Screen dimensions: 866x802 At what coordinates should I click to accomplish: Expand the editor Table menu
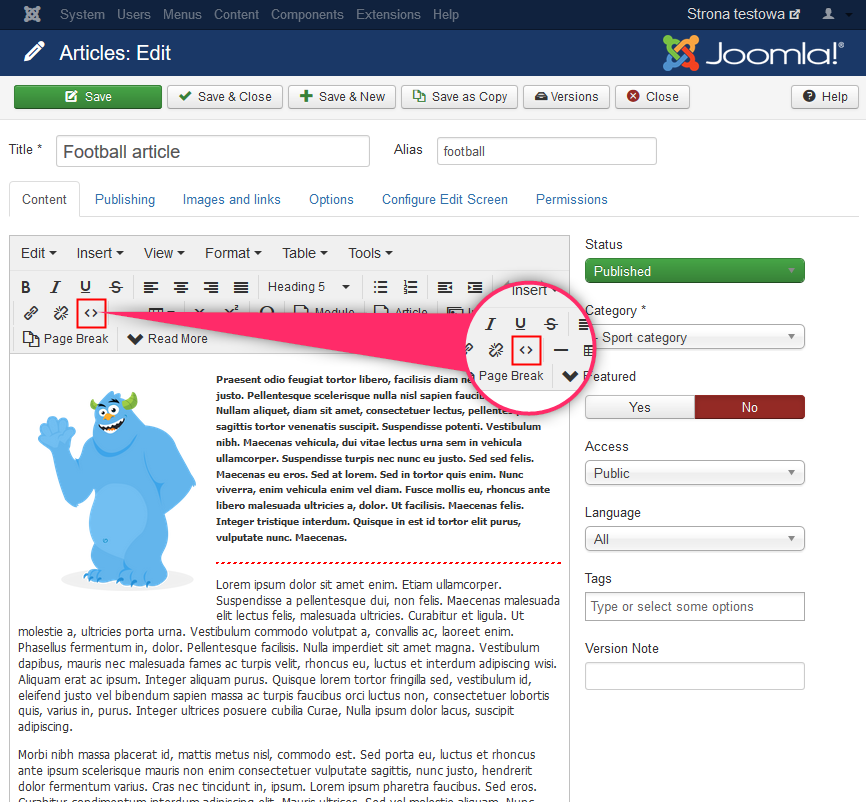tap(305, 253)
